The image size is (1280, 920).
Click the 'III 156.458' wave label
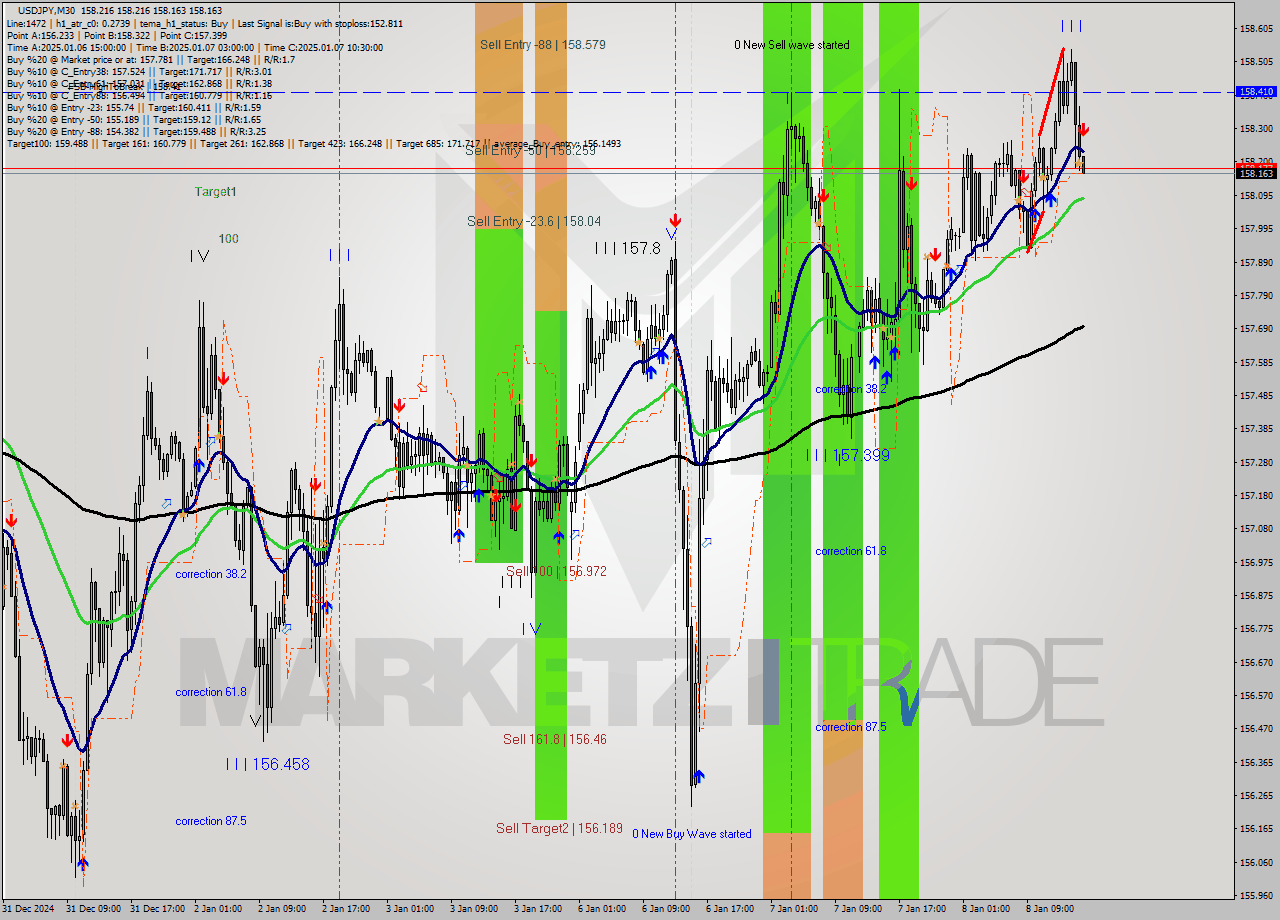[x=267, y=764]
